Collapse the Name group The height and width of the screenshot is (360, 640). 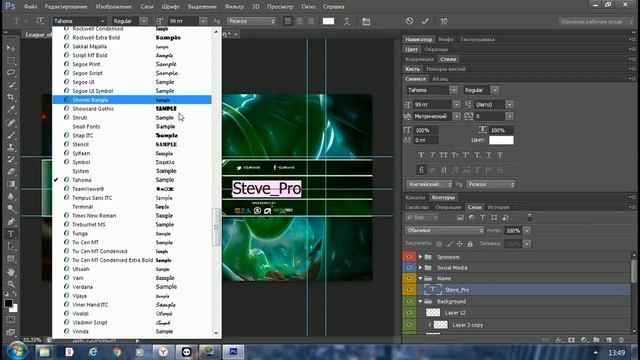tap(420, 278)
